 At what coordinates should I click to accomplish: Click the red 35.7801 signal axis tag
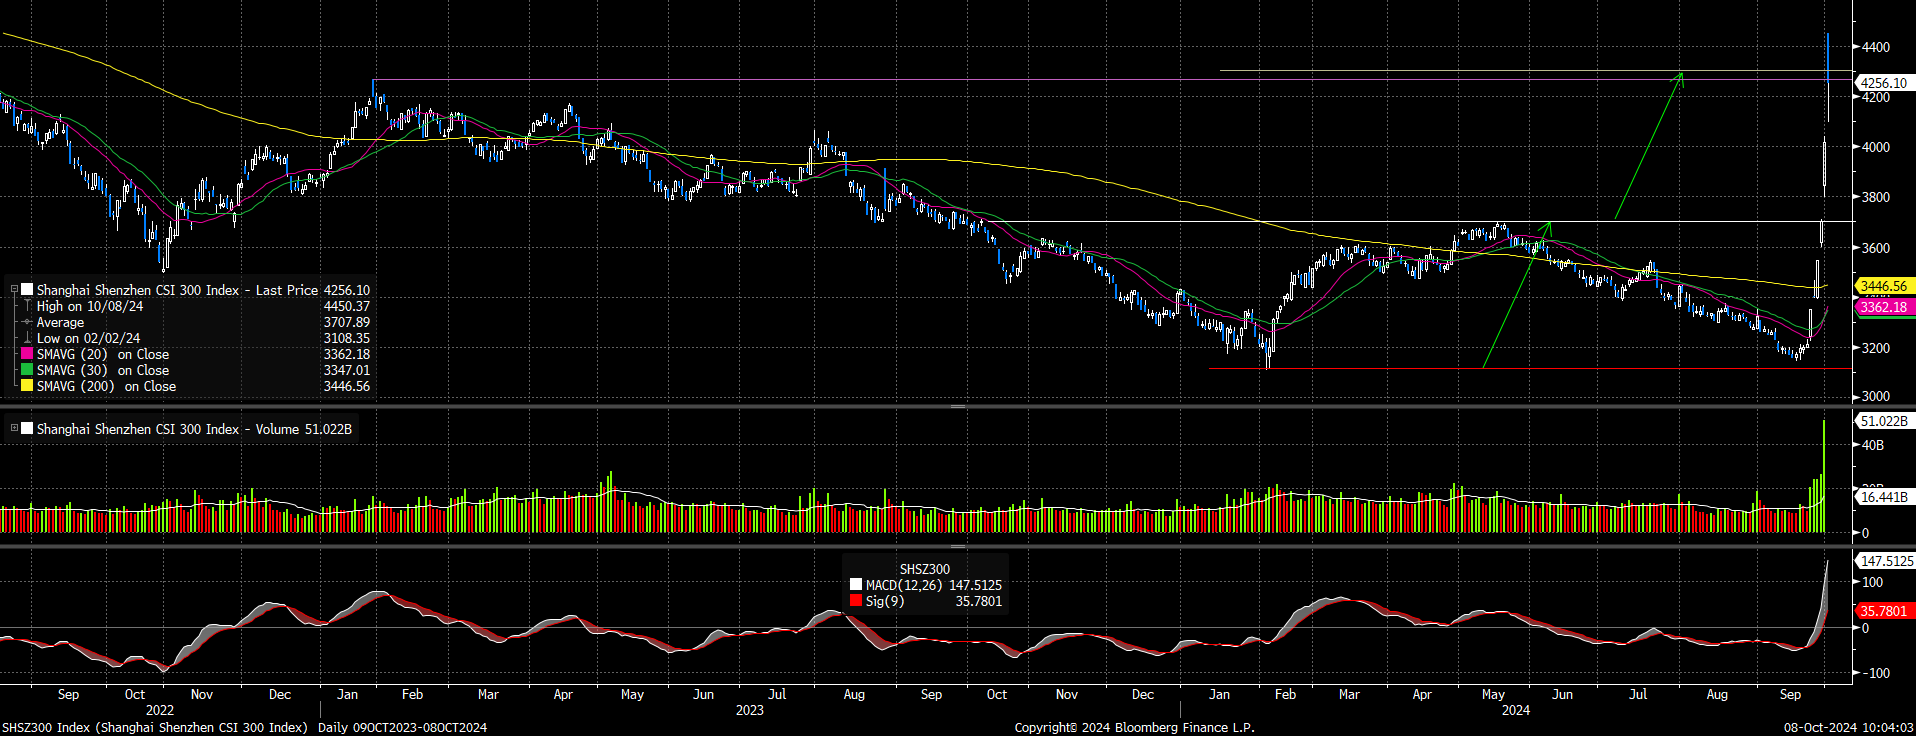[1884, 611]
